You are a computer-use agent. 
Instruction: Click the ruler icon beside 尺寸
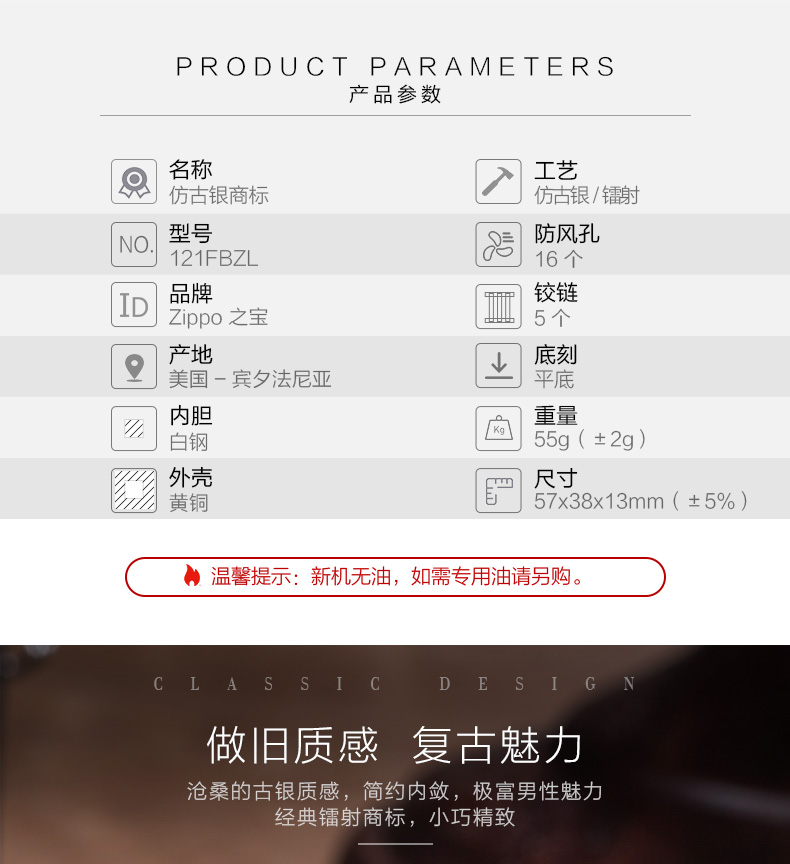point(499,490)
